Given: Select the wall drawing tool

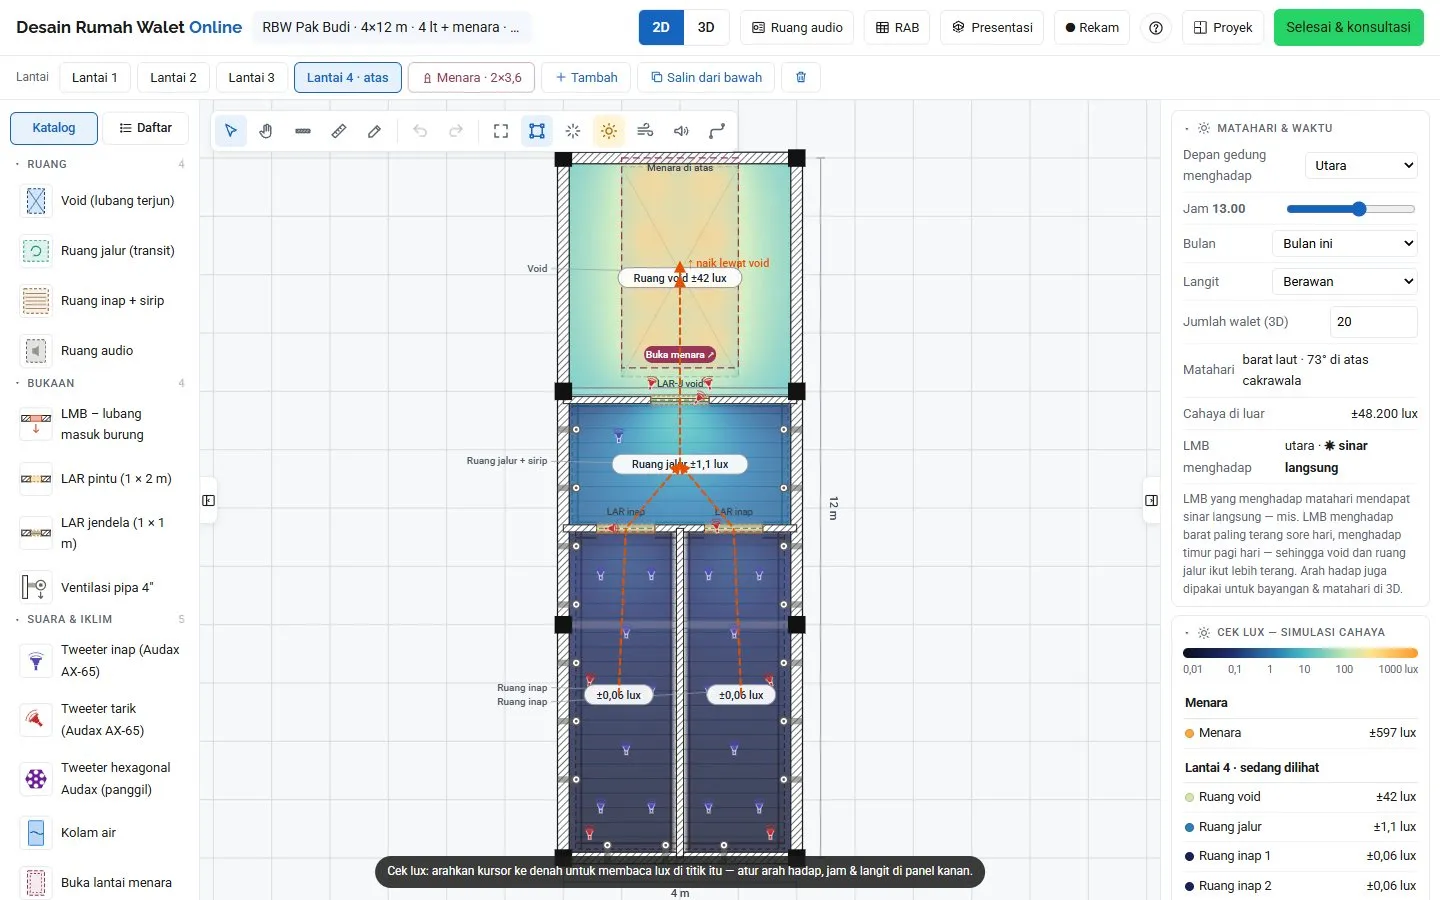Looking at the screenshot, I should coord(303,131).
